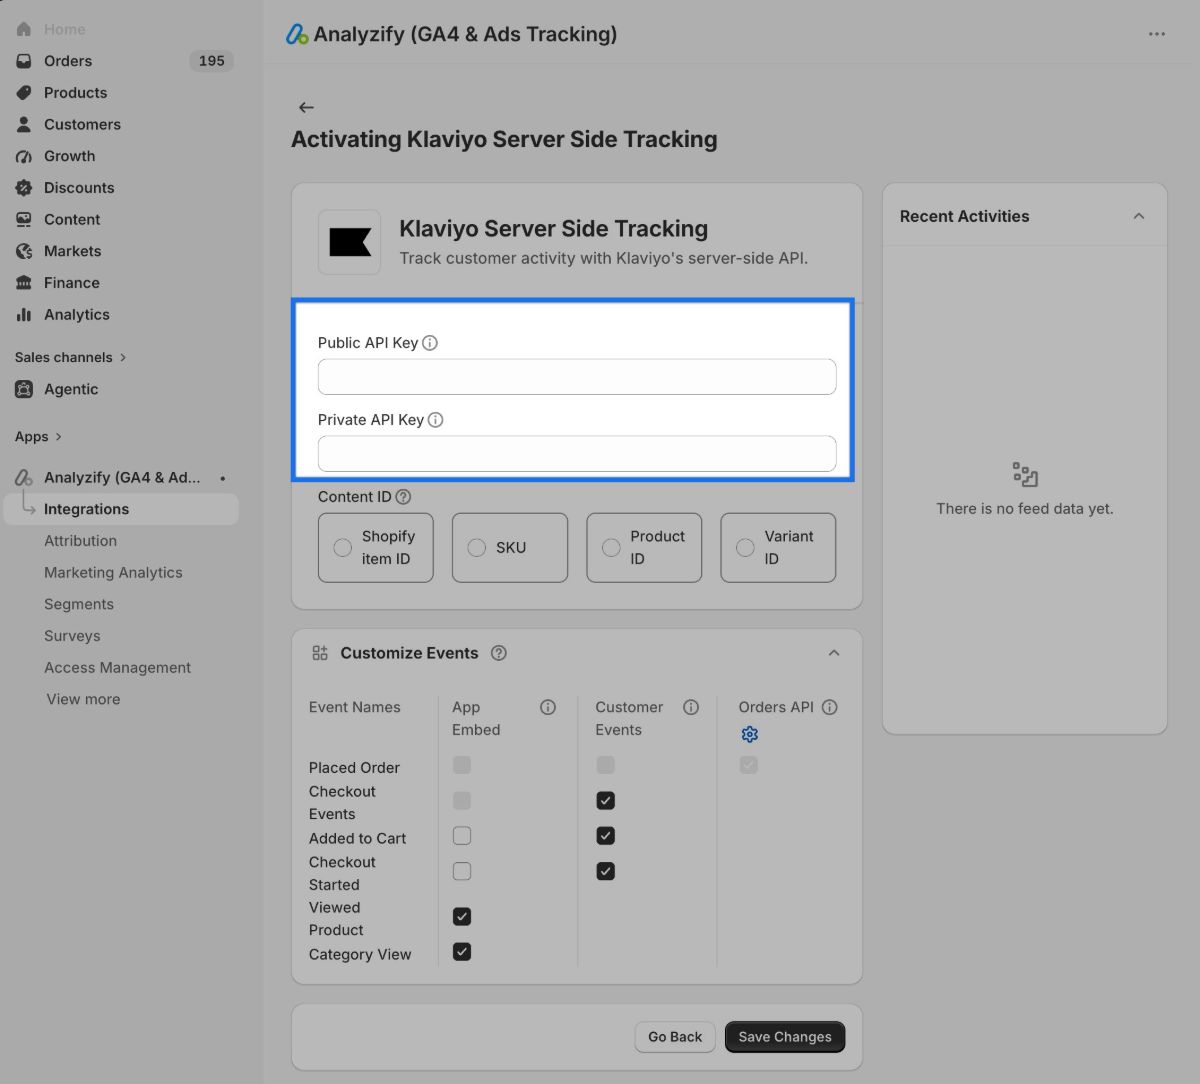Click the Analytics label in sidebar
This screenshot has height=1084, width=1200.
click(x=77, y=315)
